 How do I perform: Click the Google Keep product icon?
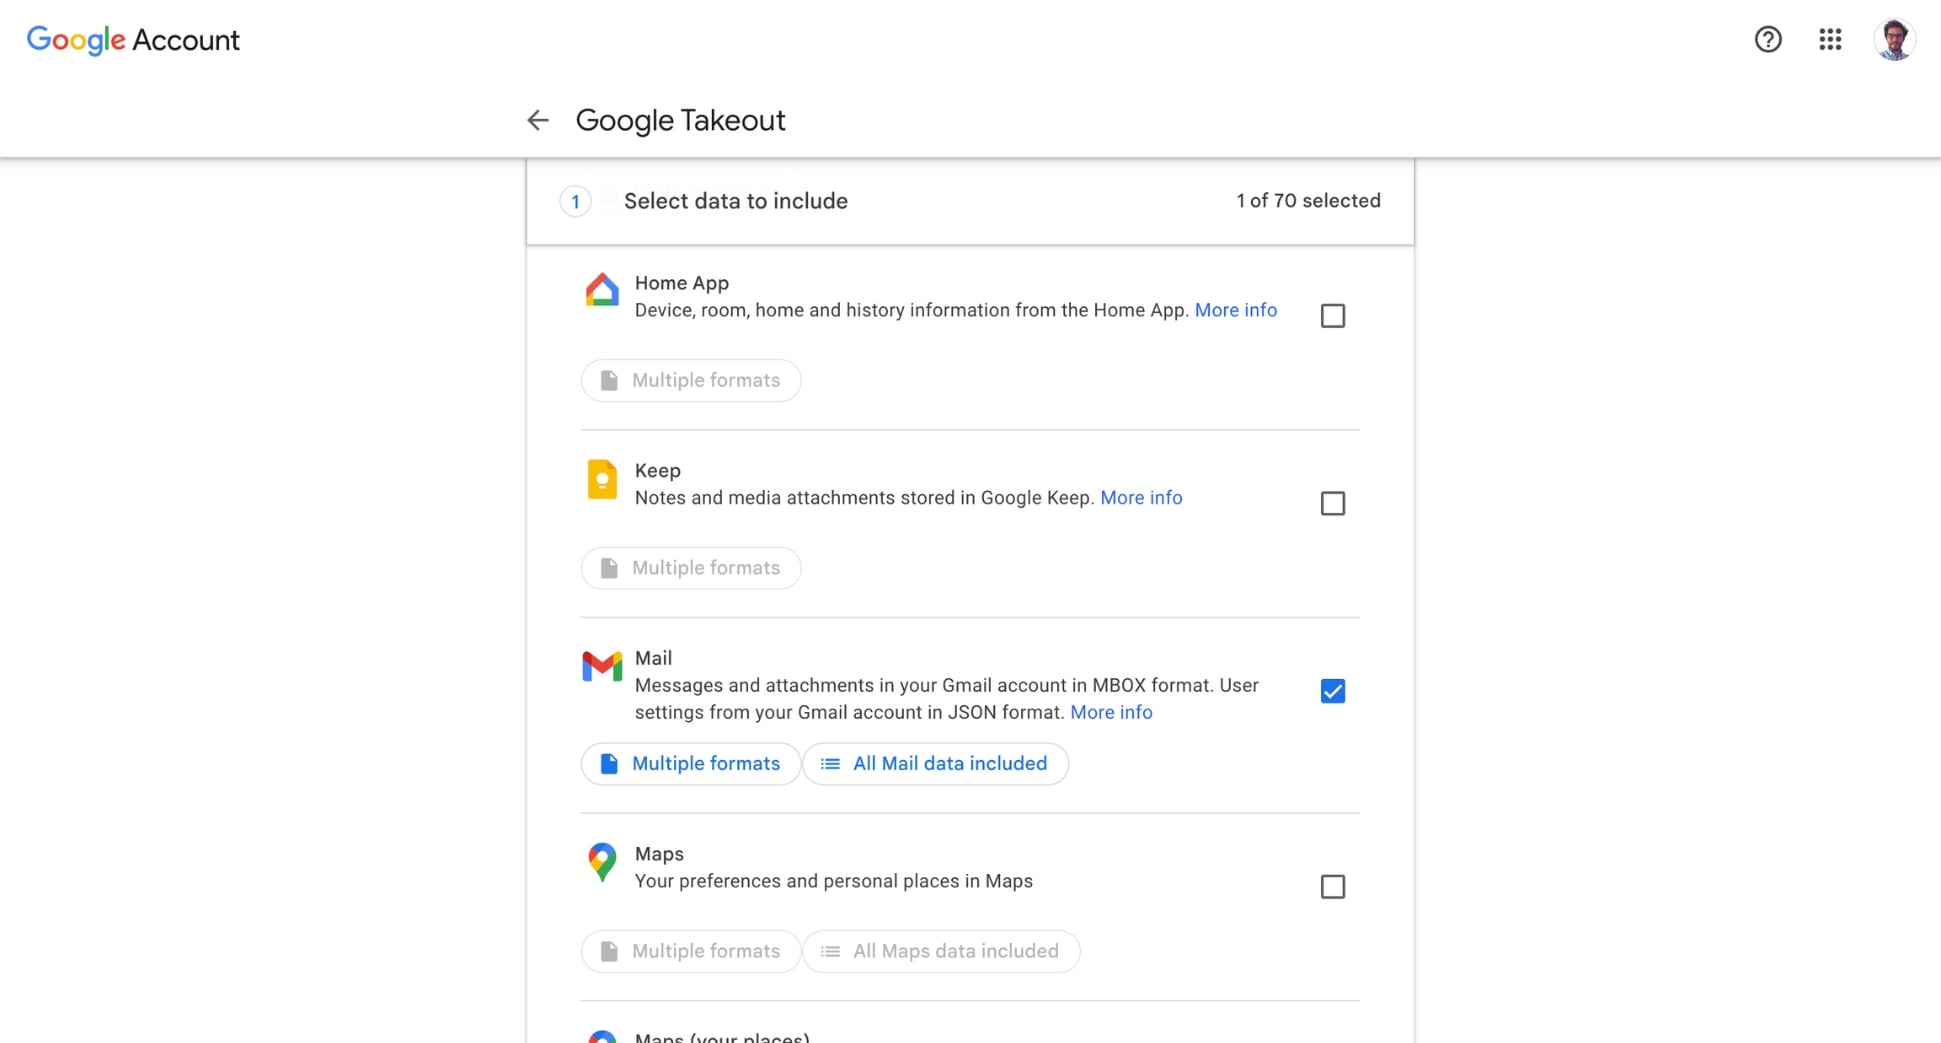pyautogui.click(x=601, y=480)
